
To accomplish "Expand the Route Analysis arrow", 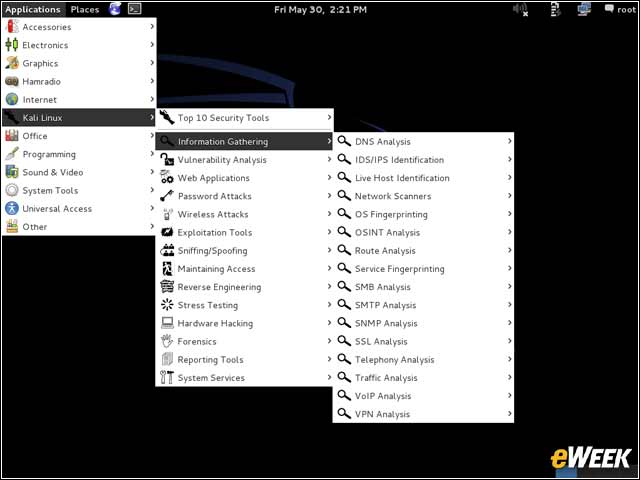I will [510, 250].
